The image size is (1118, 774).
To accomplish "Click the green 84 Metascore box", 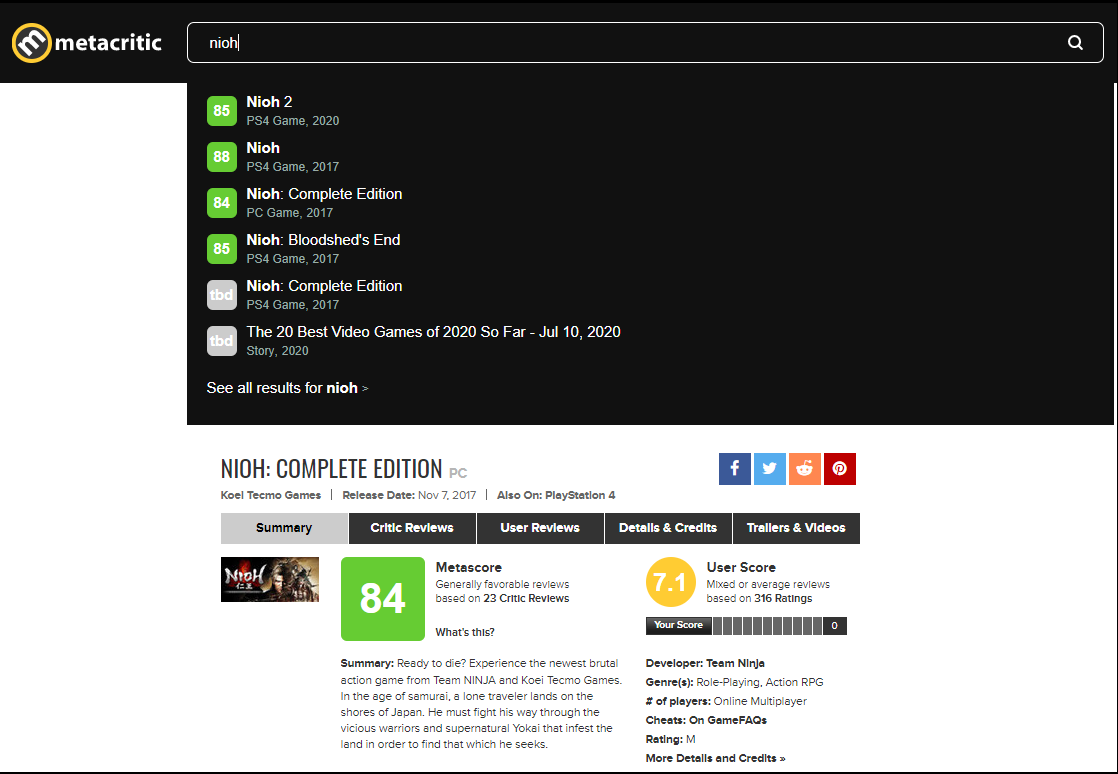I will pos(383,599).
